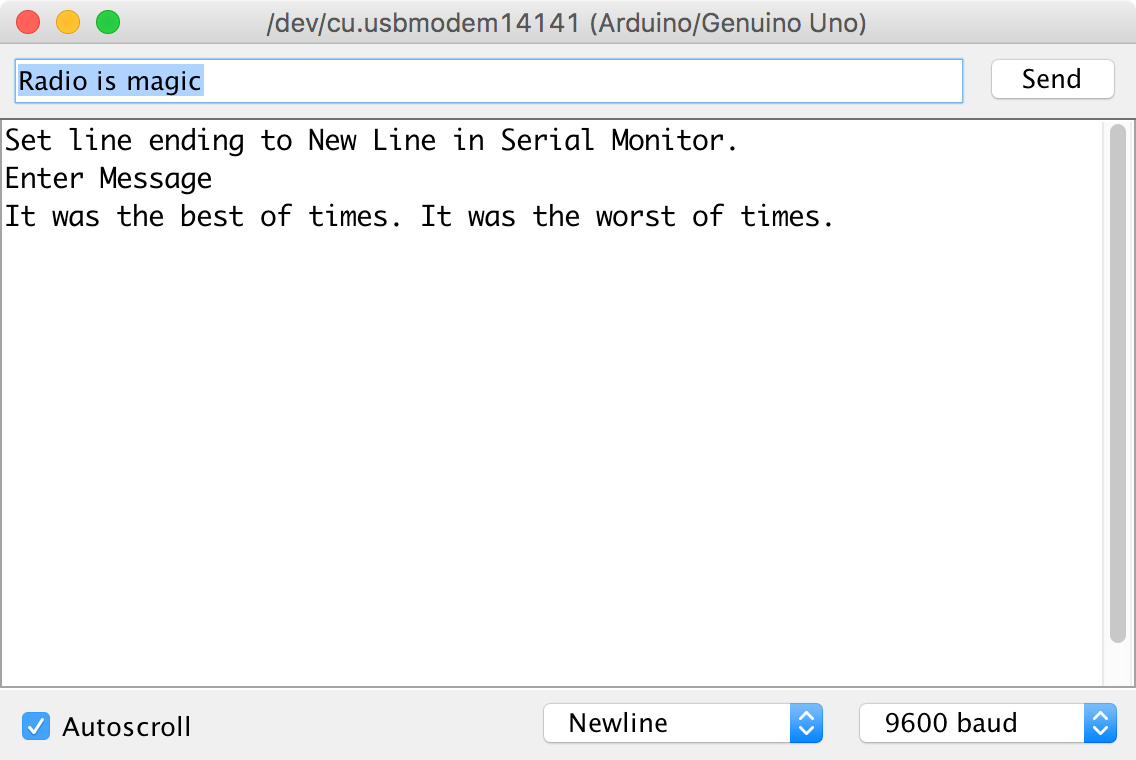Screen dimensions: 1136x760
Task: Click the Send button
Action: point(1052,80)
